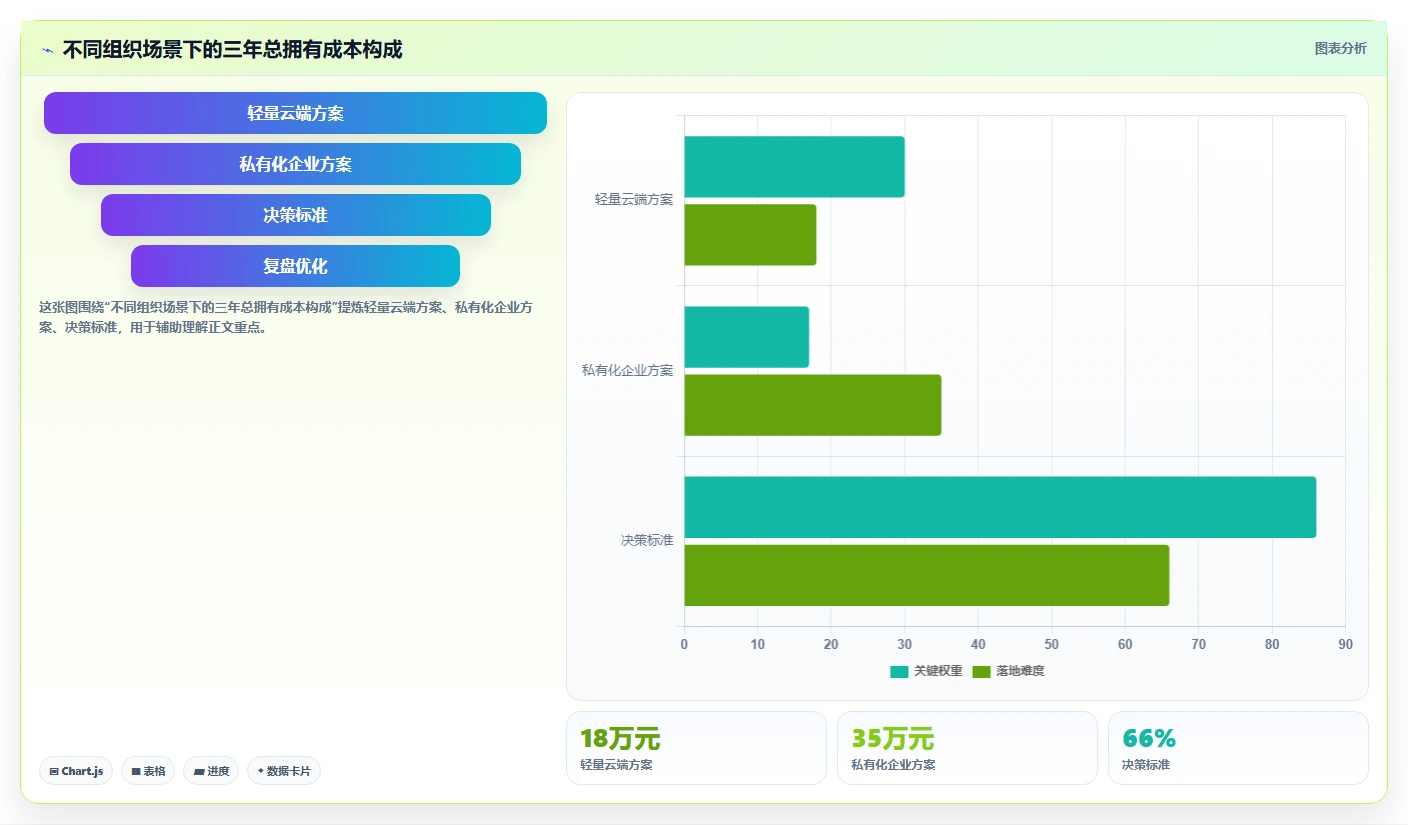Select the 轻量云端方案 funnel bar
The height and width of the screenshot is (825, 1408).
pos(295,113)
